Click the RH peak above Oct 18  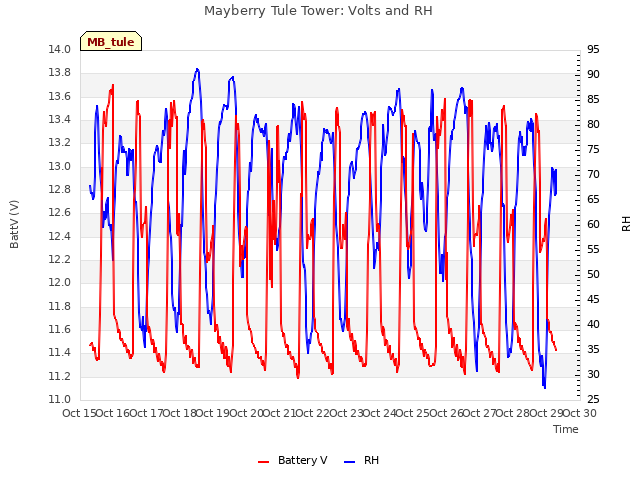click(x=197, y=69)
